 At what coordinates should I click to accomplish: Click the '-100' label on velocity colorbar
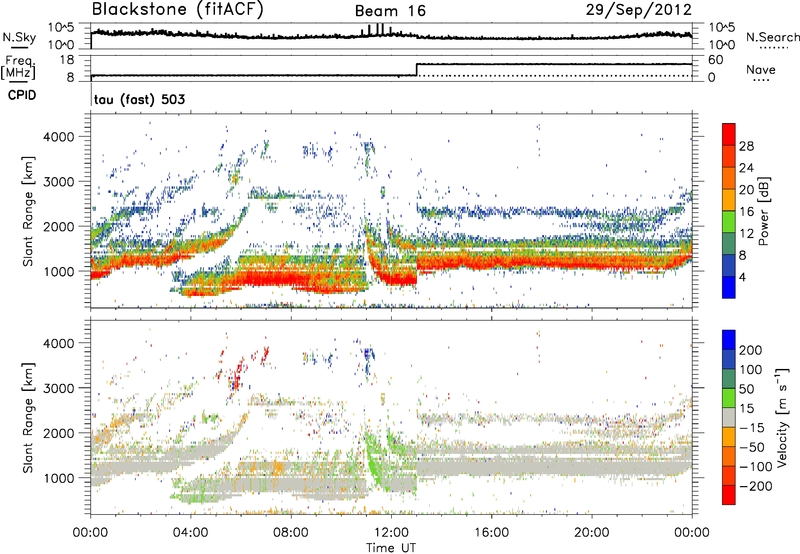pyautogui.click(x=755, y=467)
